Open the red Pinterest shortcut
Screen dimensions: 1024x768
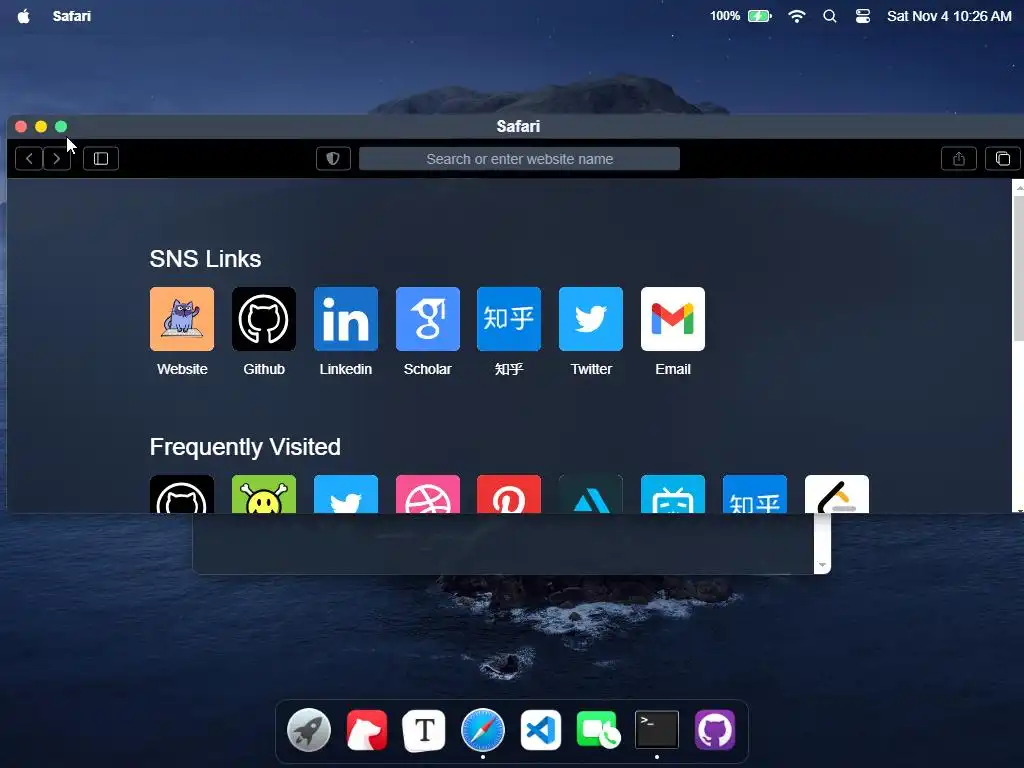(x=509, y=494)
